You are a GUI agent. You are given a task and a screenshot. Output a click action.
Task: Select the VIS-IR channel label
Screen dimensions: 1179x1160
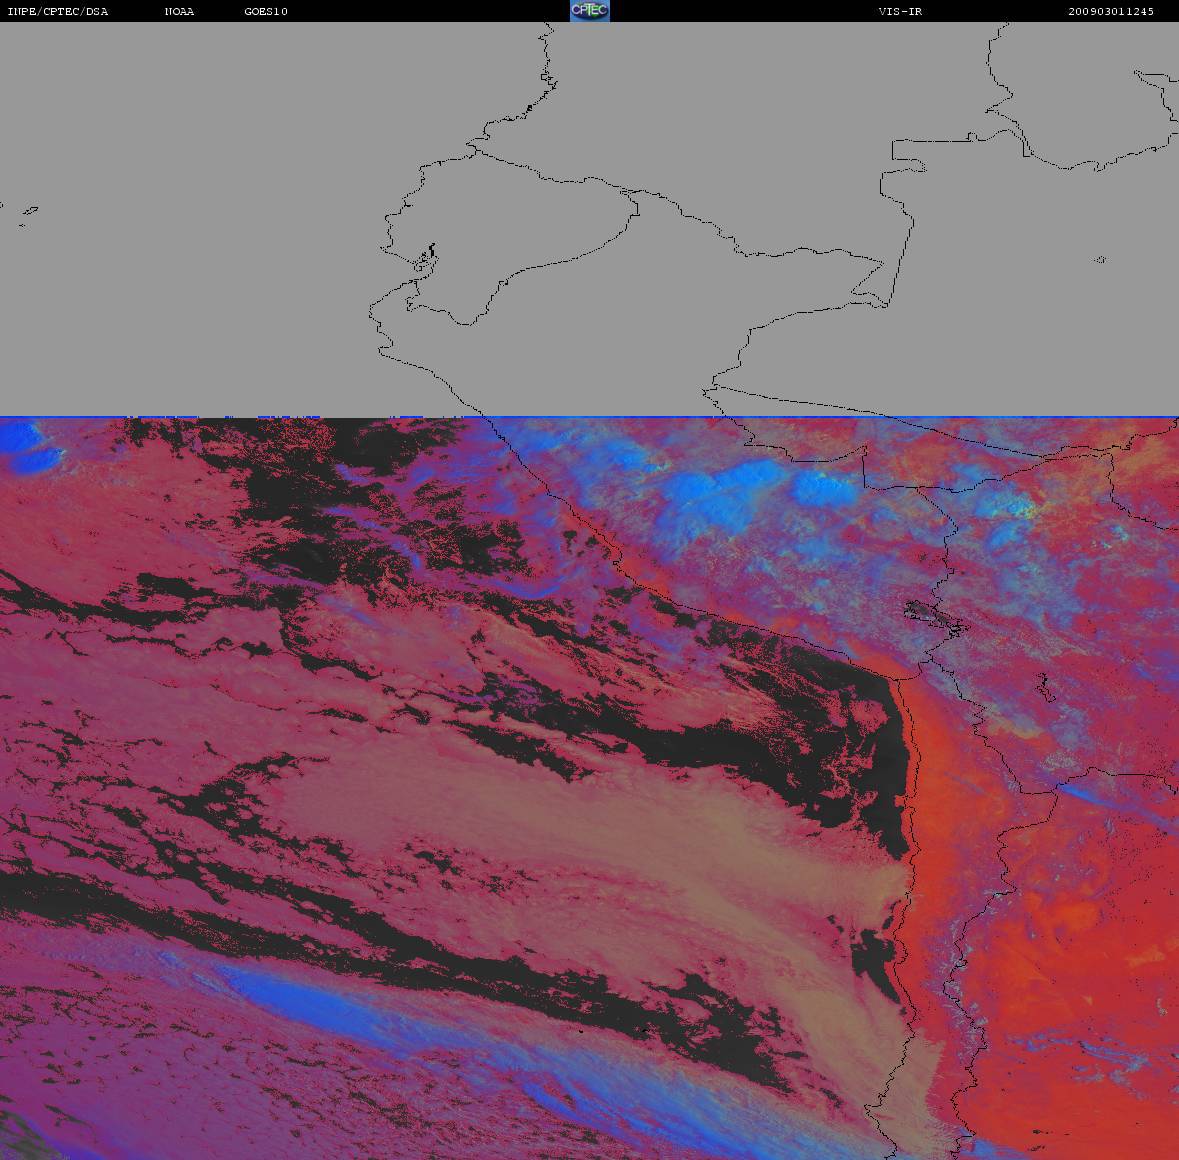(x=900, y=11)
